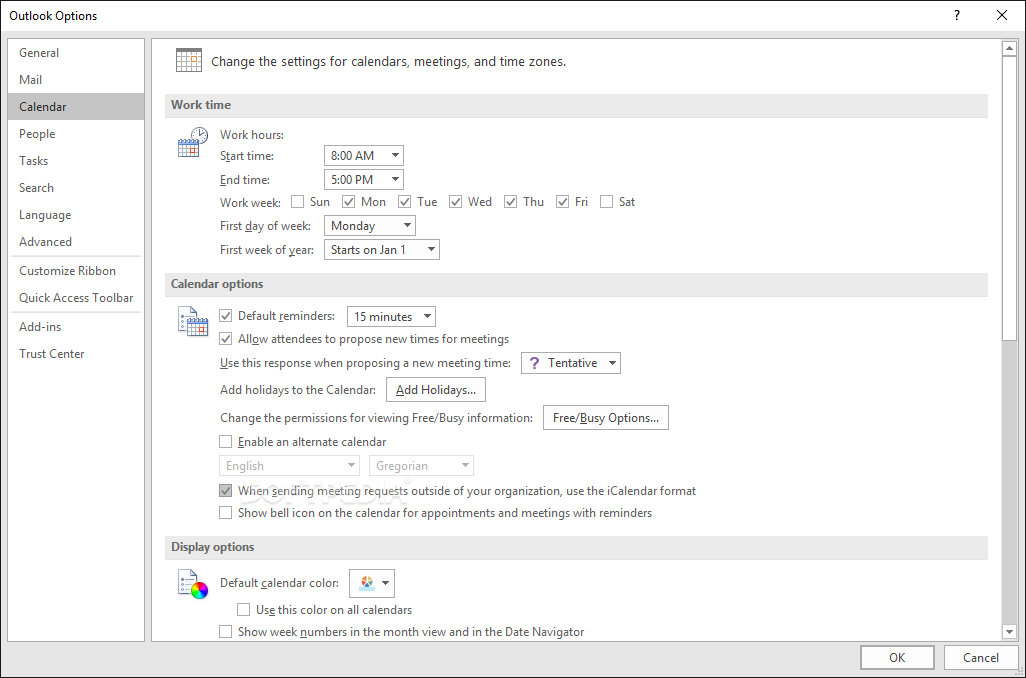This screenshot has height=678, width=1026.
Task: Click the calendar grid icon in the header
Action: (x=188, y=60)
